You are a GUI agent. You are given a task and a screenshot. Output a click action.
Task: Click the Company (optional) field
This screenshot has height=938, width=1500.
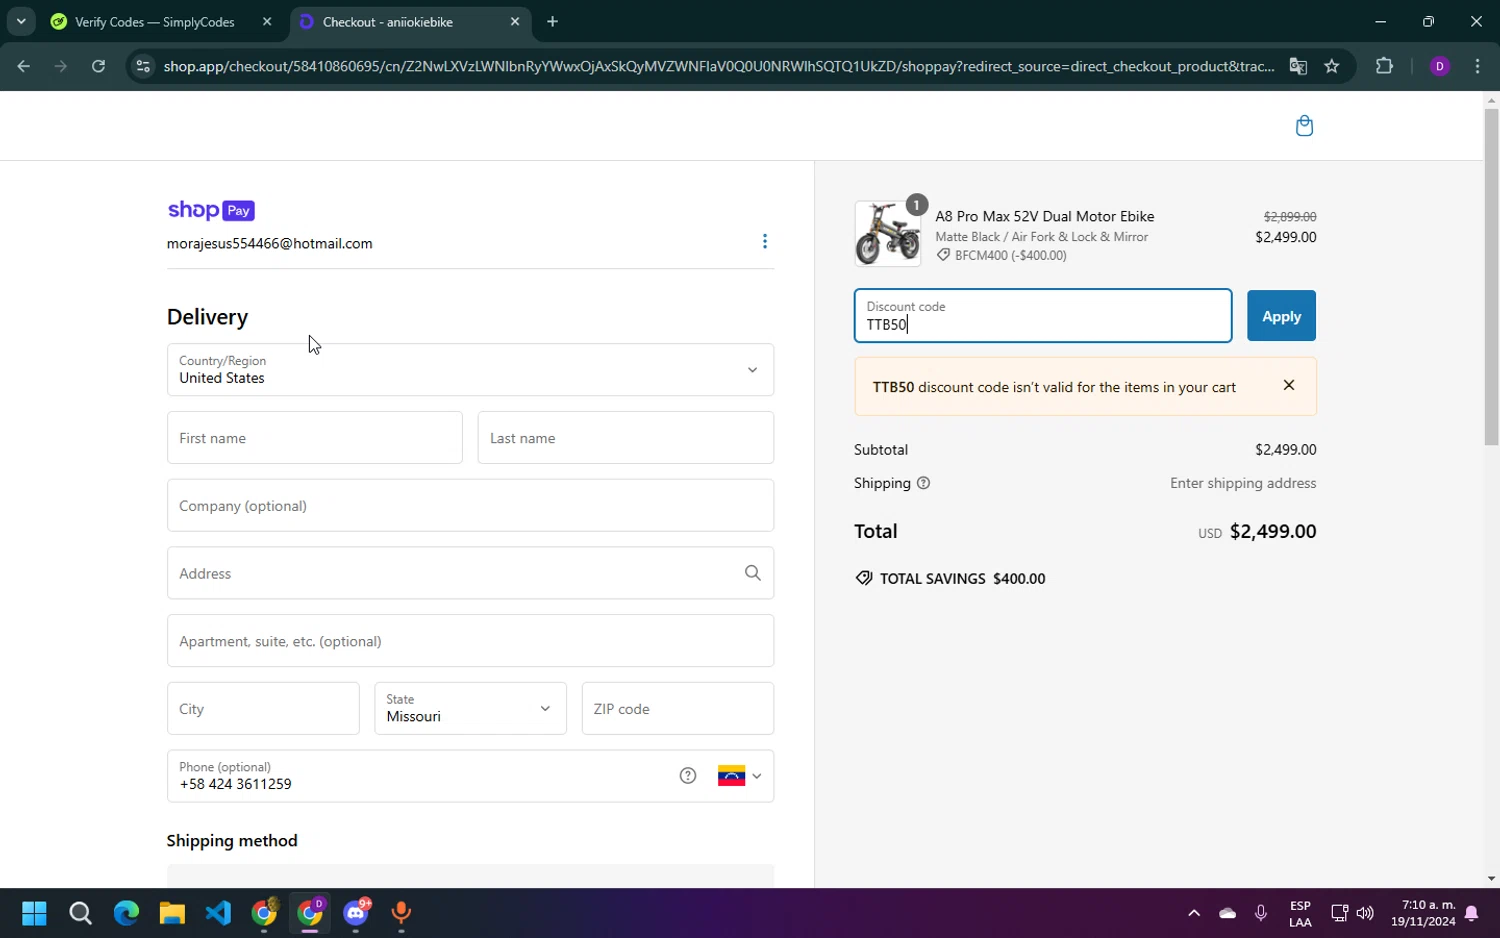tap(470, 505)
